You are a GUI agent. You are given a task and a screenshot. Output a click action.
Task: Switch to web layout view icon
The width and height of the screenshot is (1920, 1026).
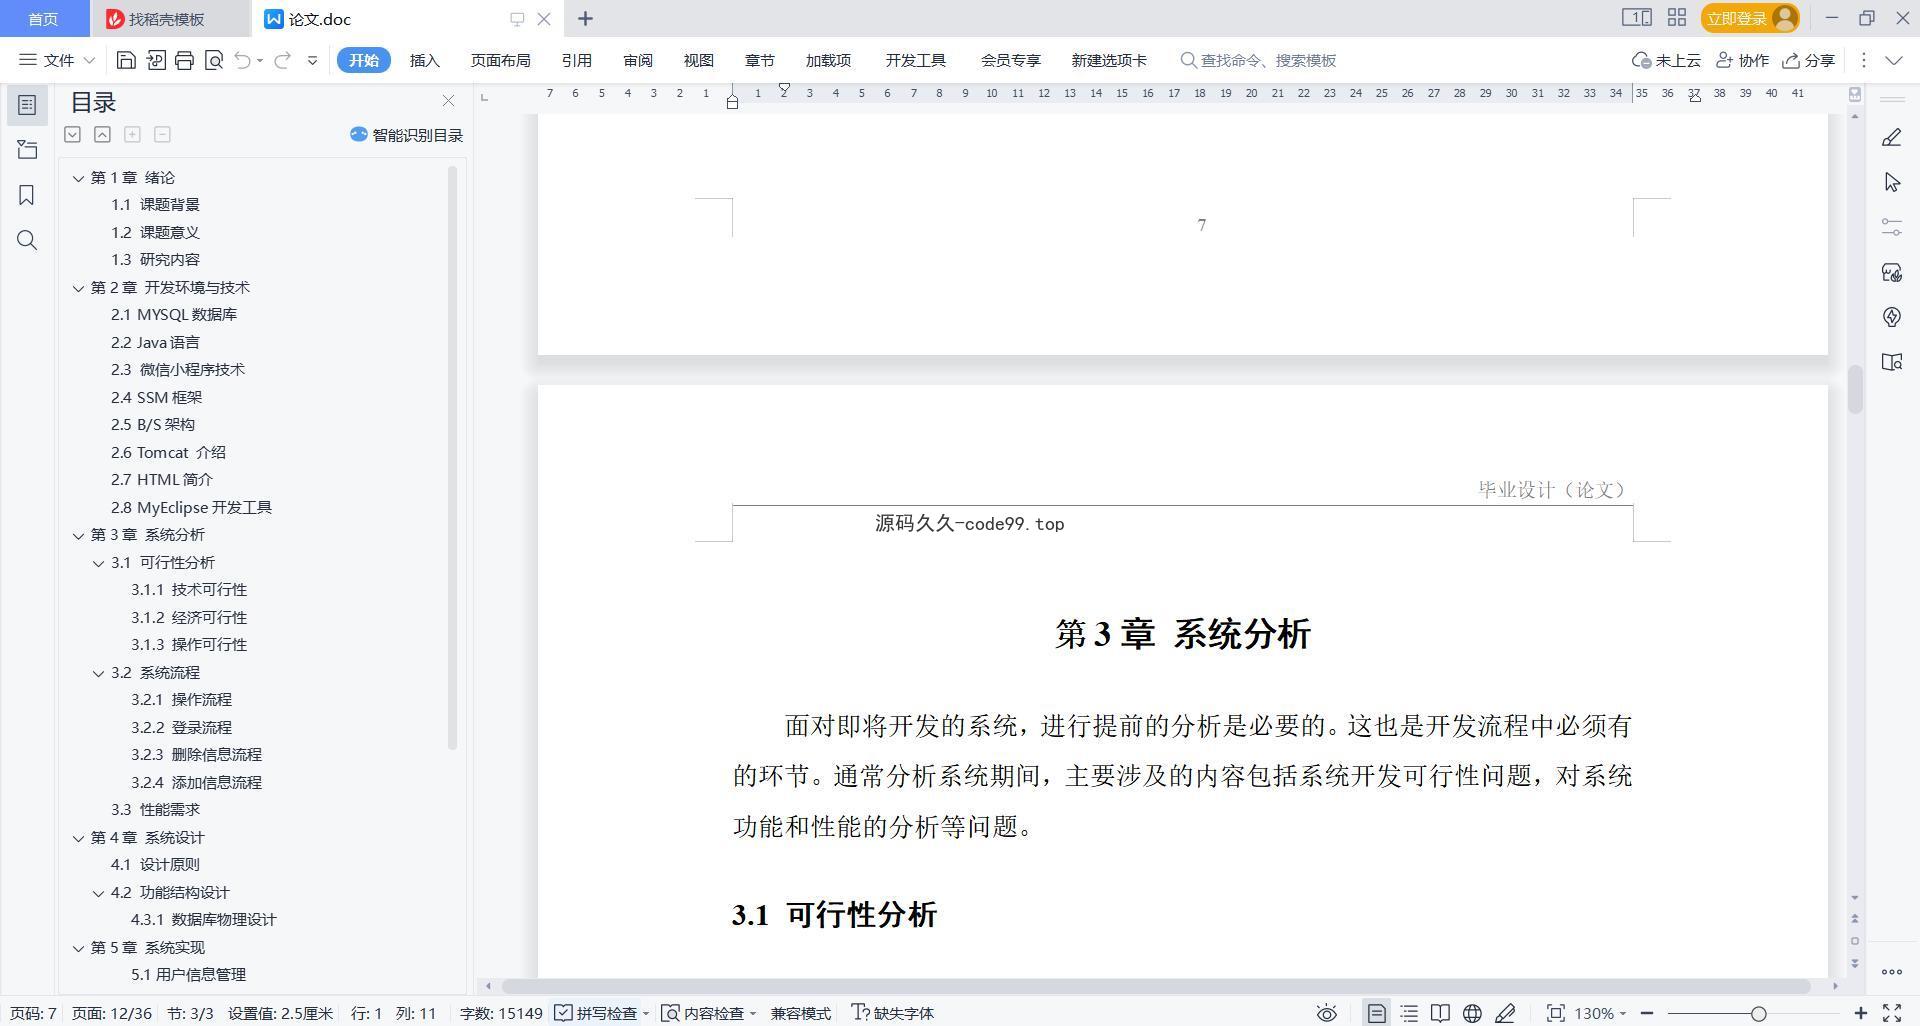point(1472,1013)
